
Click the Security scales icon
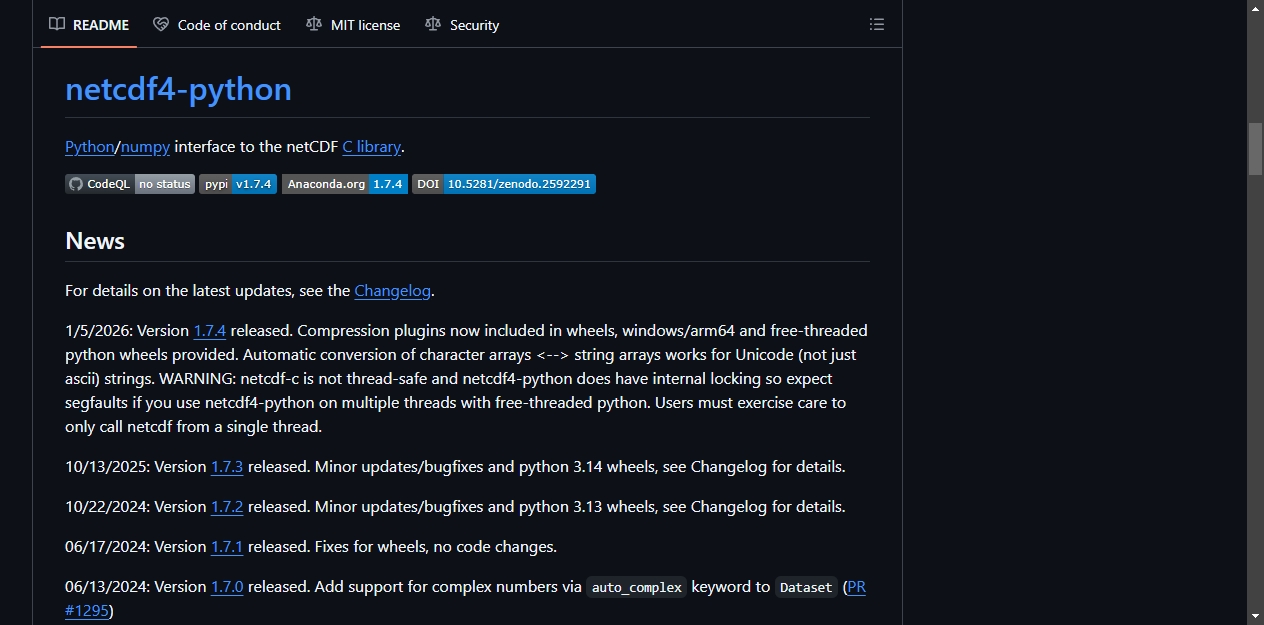click(433, 24)
